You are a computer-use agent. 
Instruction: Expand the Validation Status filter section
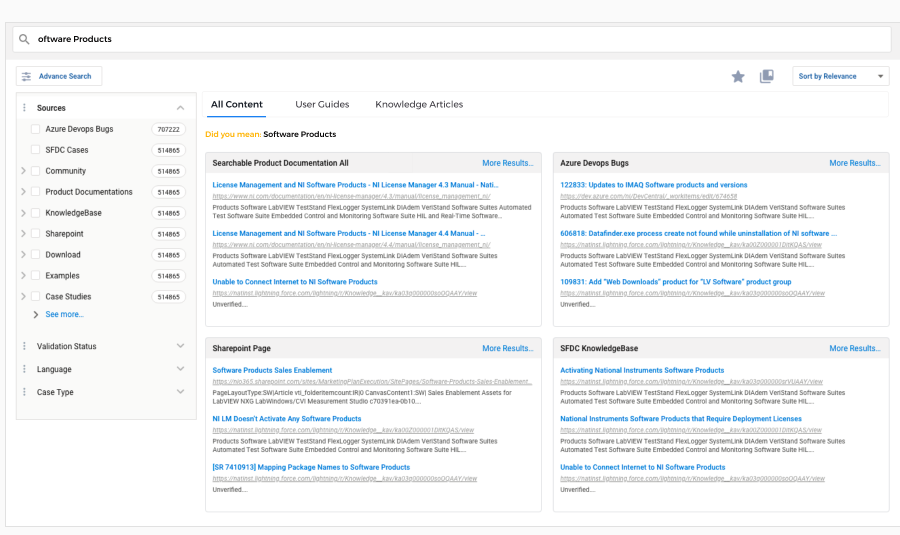pyautogui.click(x=180, y=346)
